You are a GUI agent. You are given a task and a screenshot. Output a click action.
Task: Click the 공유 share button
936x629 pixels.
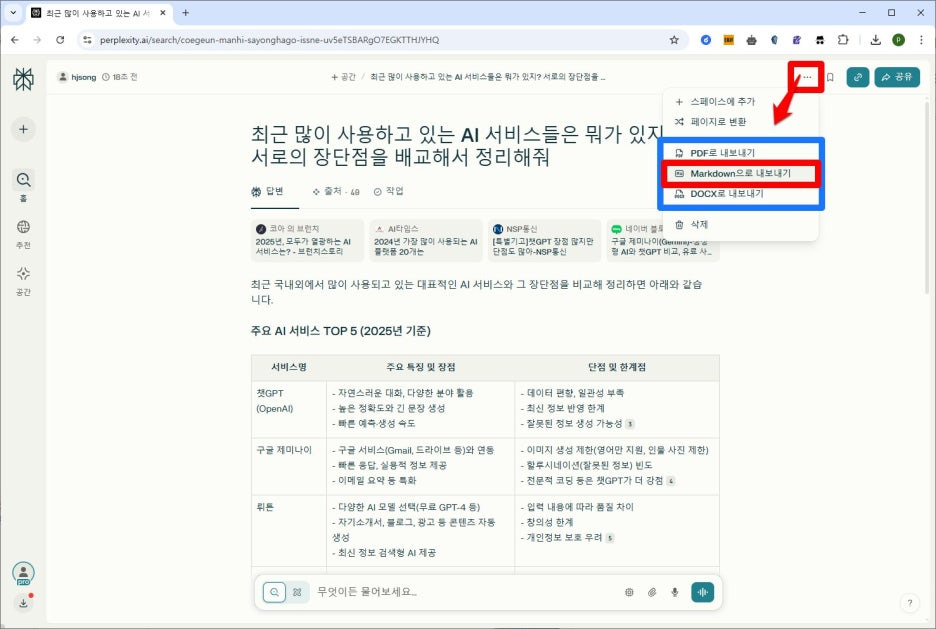pyautogui.click(x=897, y=77)
